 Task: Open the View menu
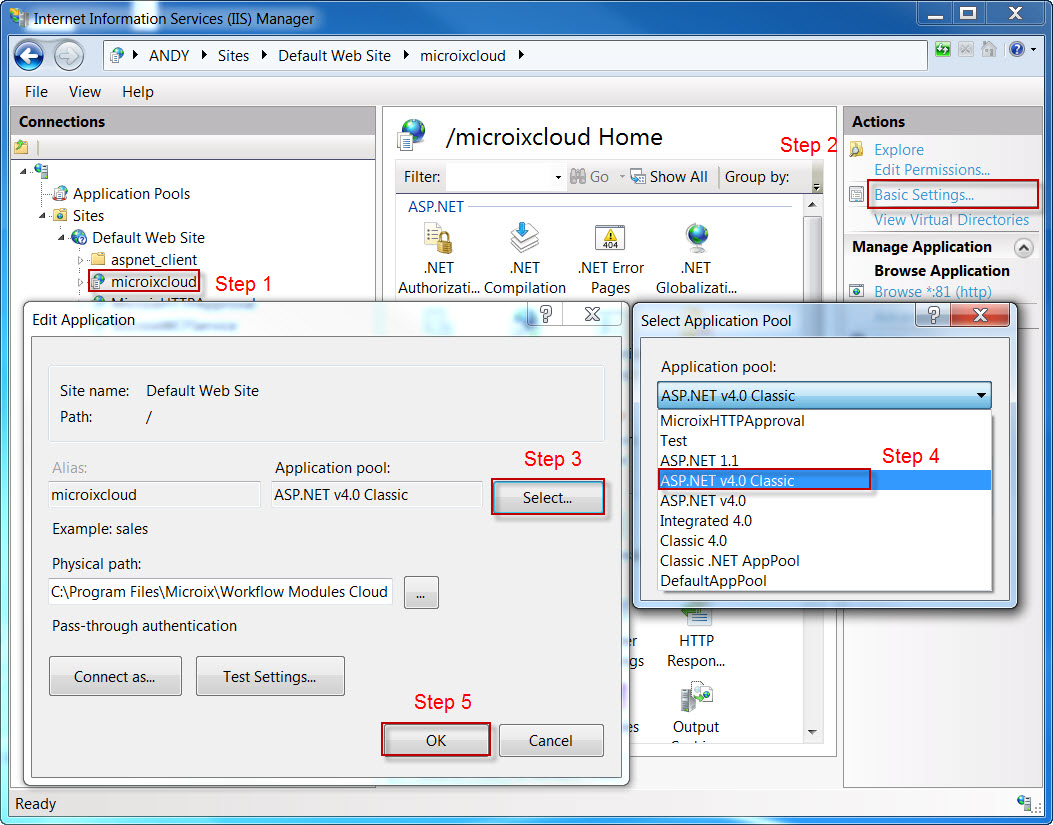click(84, 91)
